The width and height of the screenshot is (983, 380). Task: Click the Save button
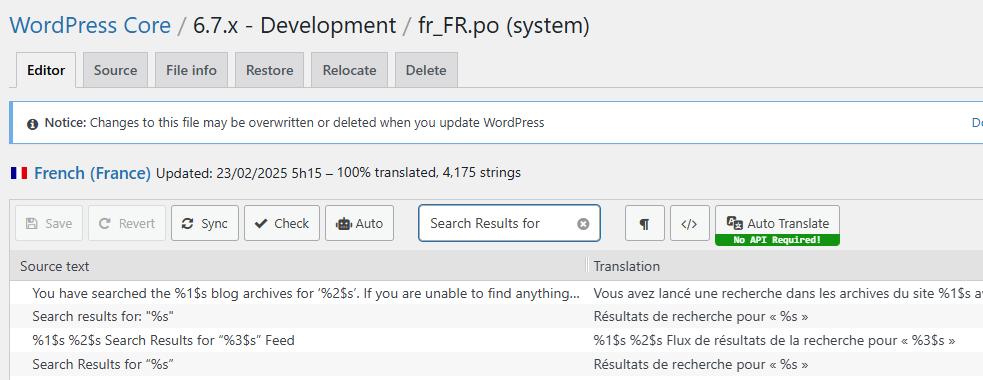pos(49,223)
